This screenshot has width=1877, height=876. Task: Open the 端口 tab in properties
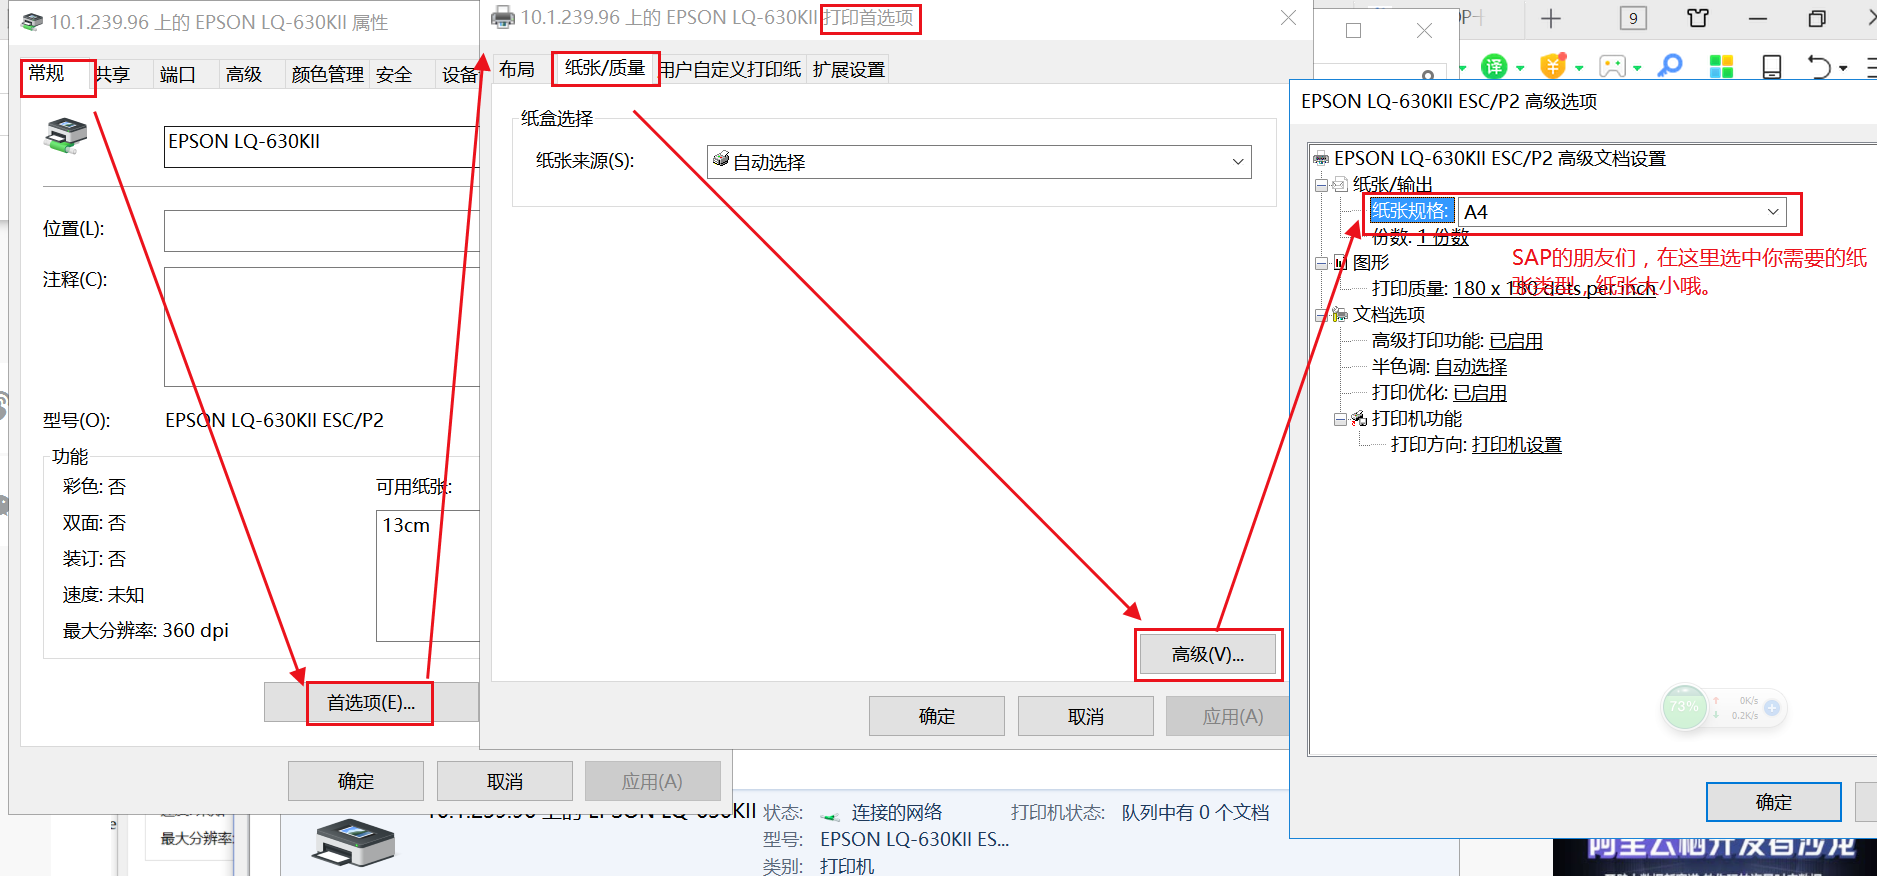pyautogui.click(x=177, y=74)
